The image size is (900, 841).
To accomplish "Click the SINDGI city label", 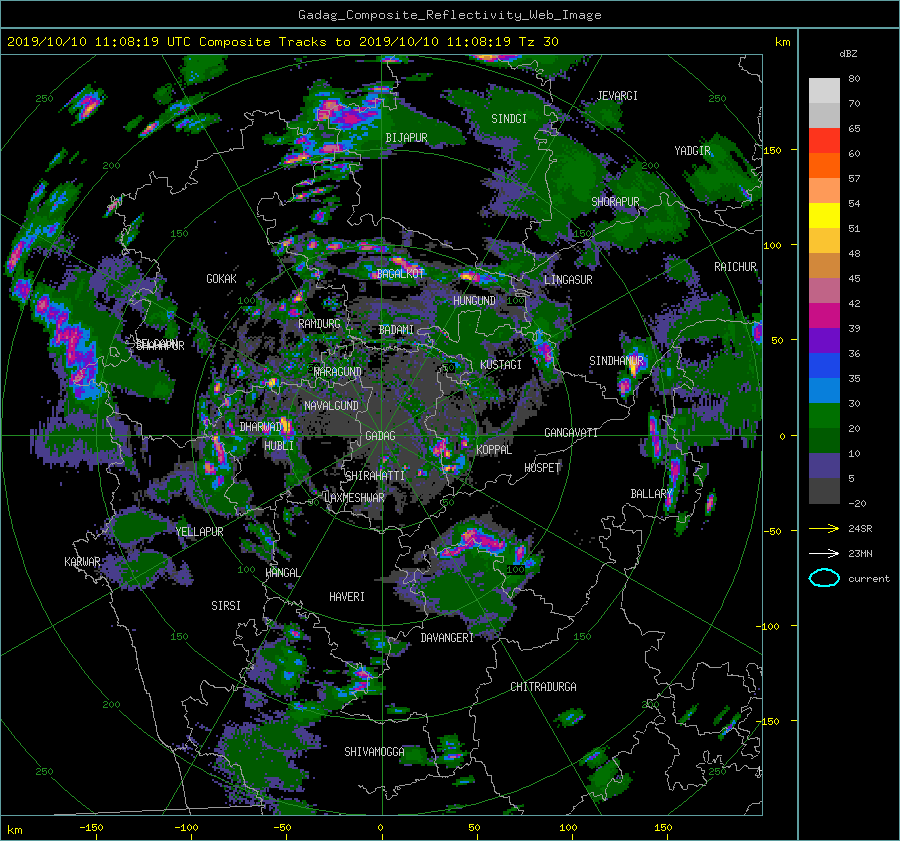I will pyautogui.click(x=509, y=119).
